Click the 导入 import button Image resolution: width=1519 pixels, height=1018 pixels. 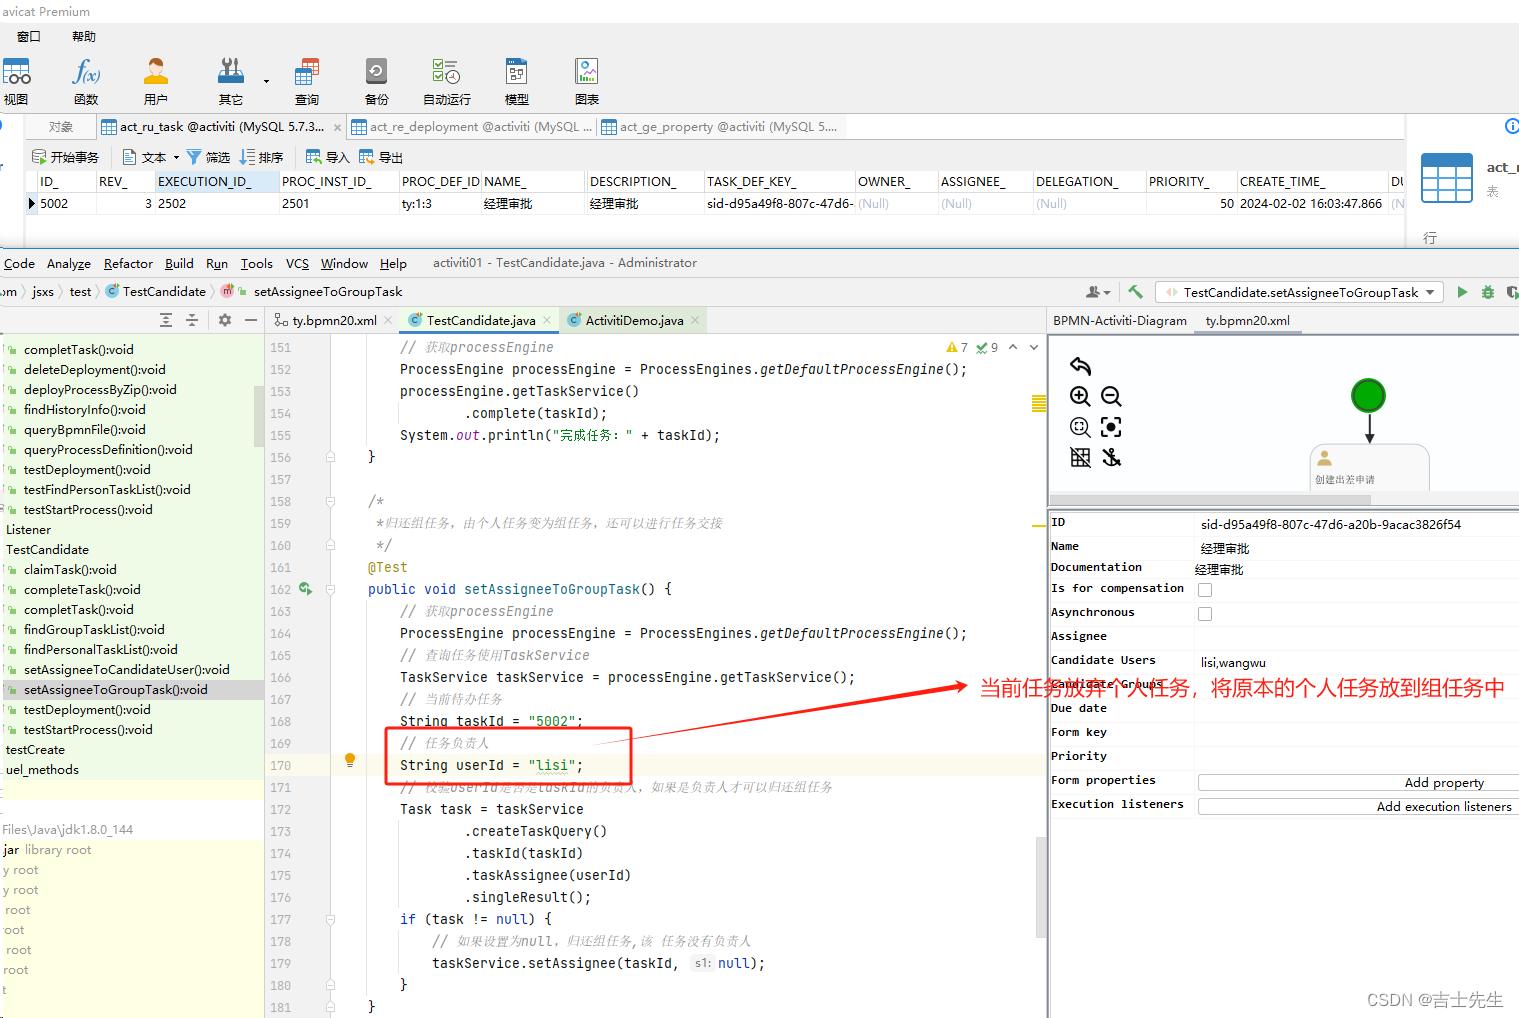(x=327, y=157)
